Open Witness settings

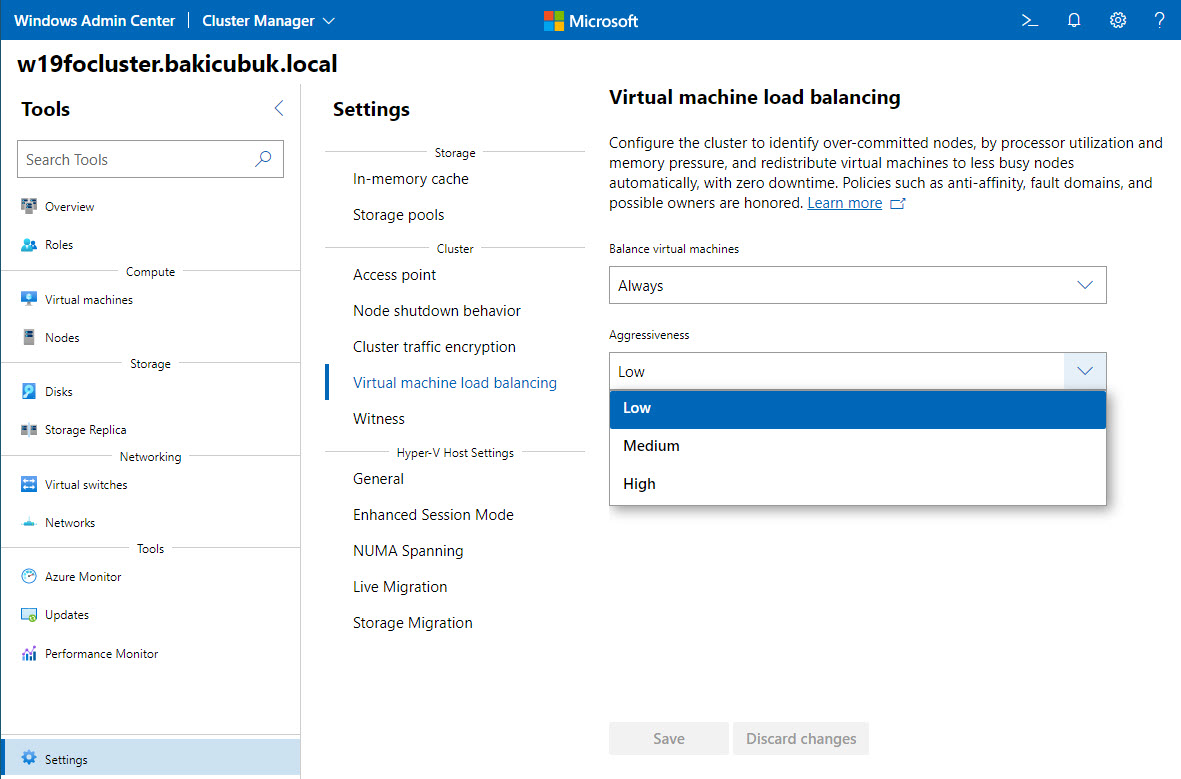[x=379, y=419]
